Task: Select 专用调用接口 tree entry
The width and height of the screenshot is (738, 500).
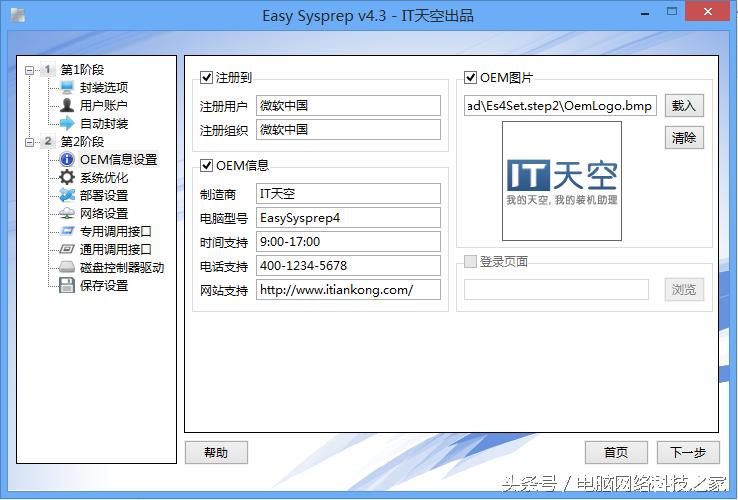Action: (x=115, y=231)
